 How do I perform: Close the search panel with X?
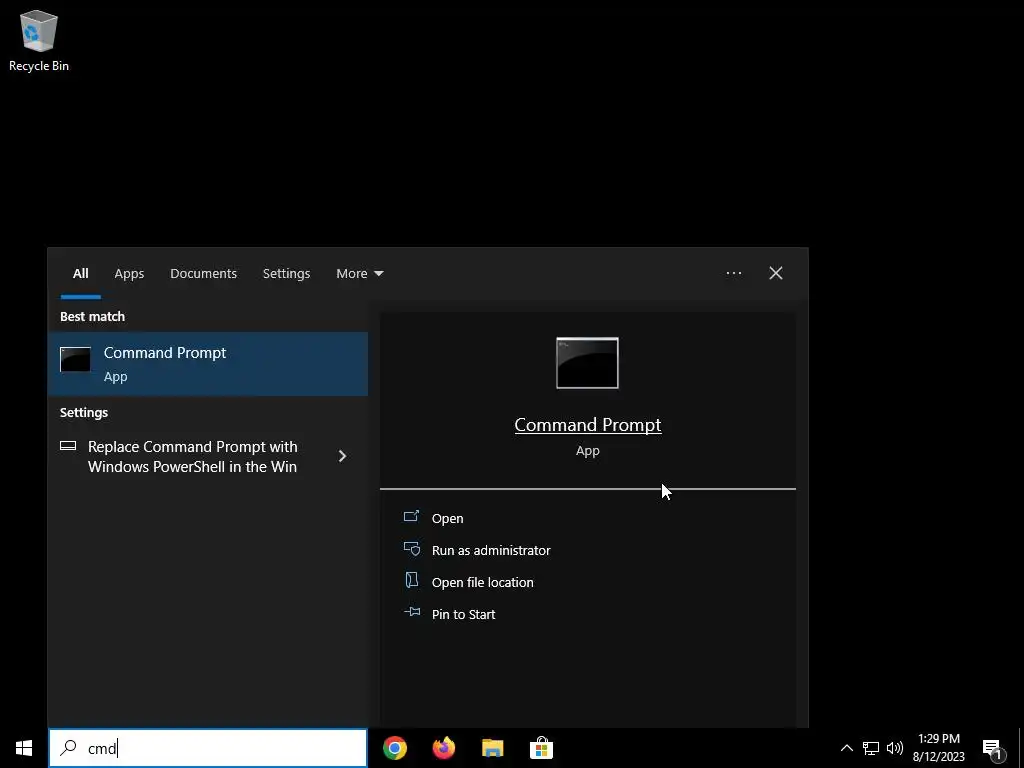point(775,273)
